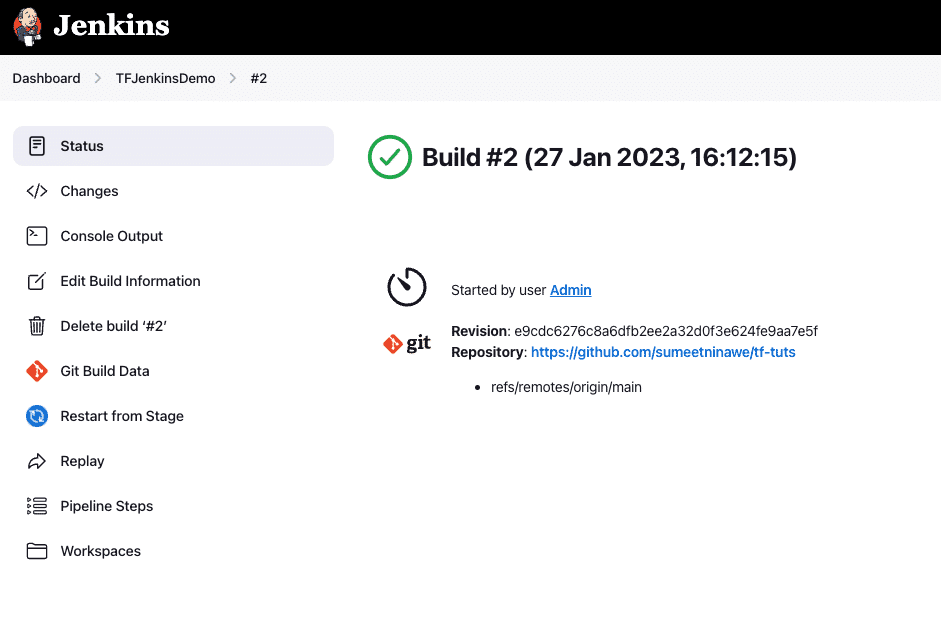Select Restart from Stage
The width and height of the screenshot is (941, 627).
(122, 416)
